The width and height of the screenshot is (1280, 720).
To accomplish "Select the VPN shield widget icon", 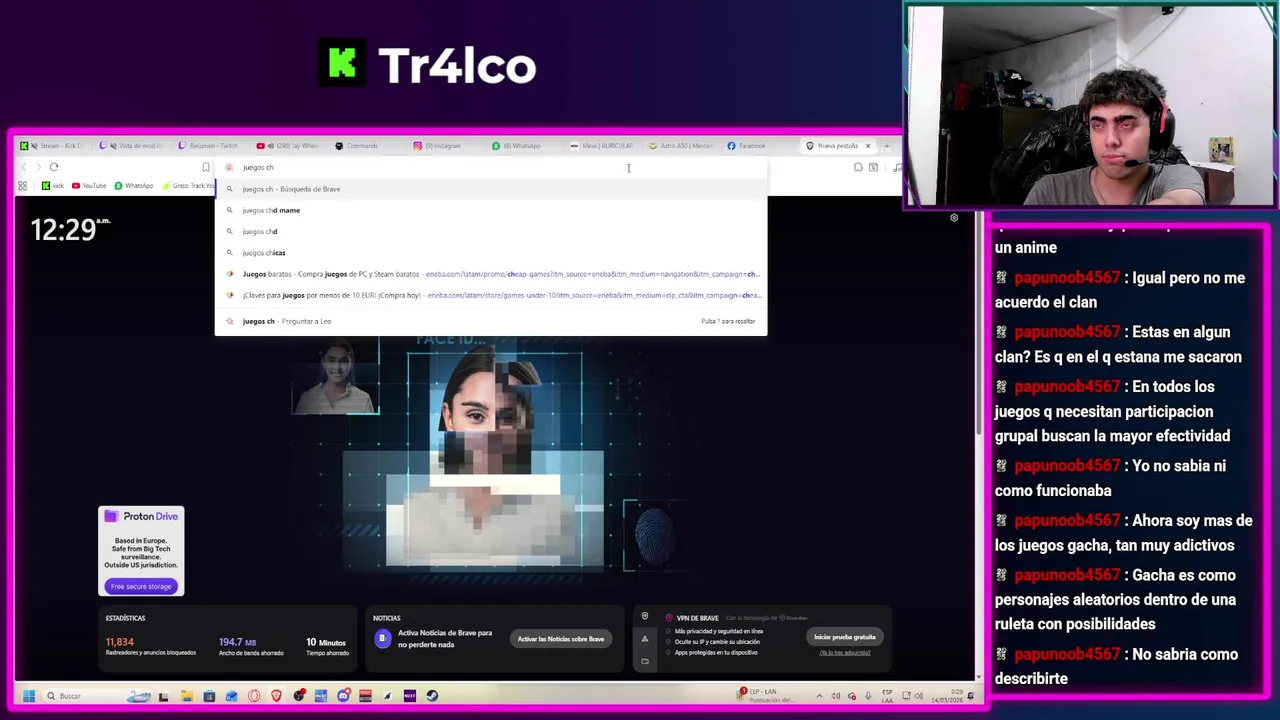I will click(x=645, y=617).
